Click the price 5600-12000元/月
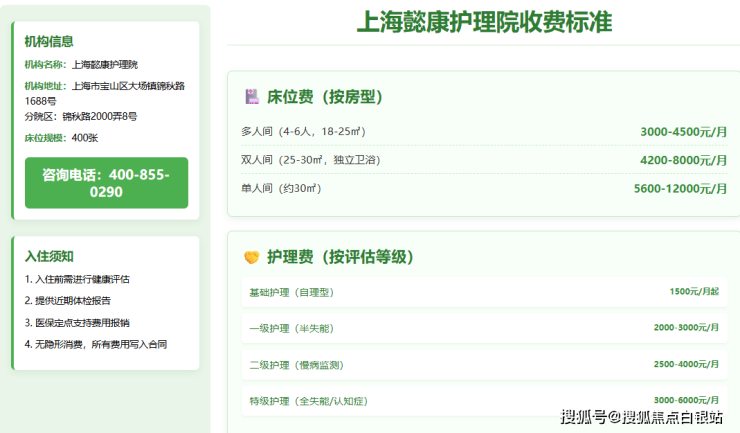740x433 pixels. pyautogui.click(x=680, y=188)
